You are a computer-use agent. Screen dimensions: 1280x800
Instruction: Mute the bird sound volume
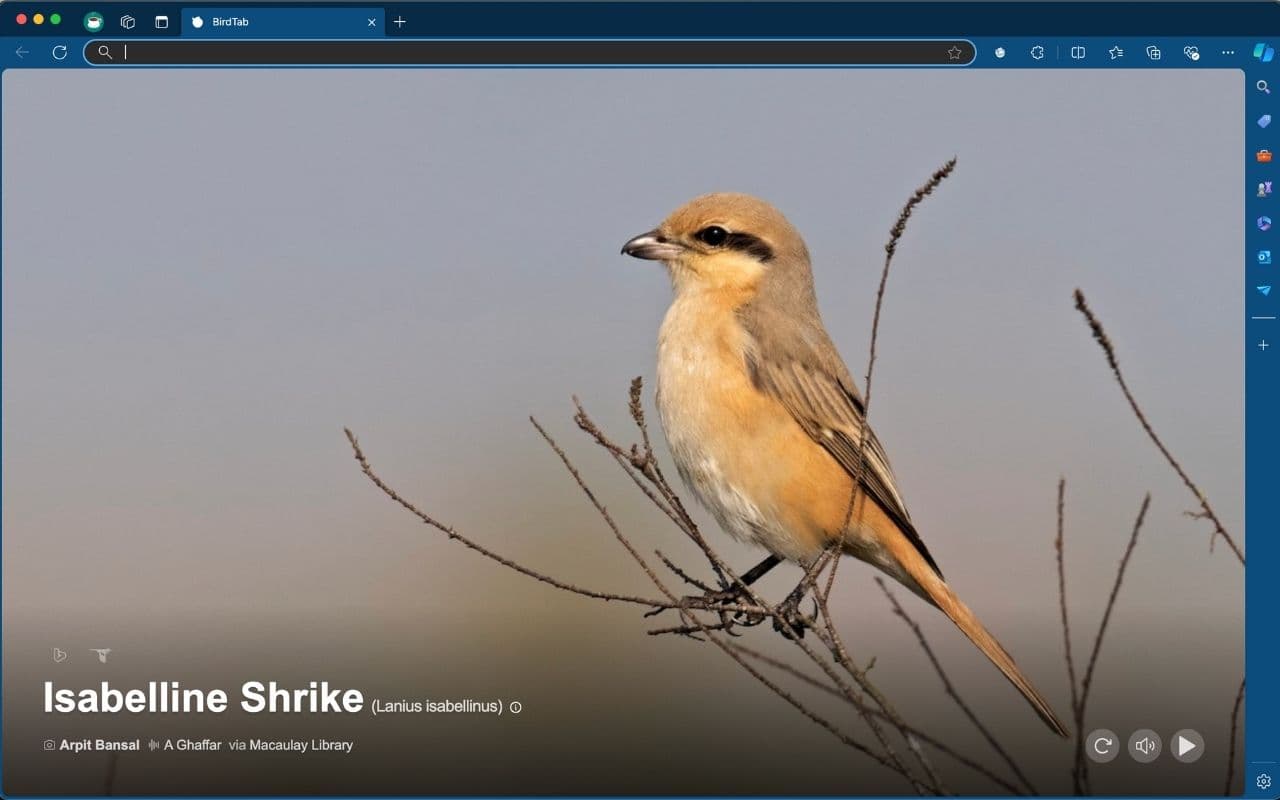[x=1144, y=745]
